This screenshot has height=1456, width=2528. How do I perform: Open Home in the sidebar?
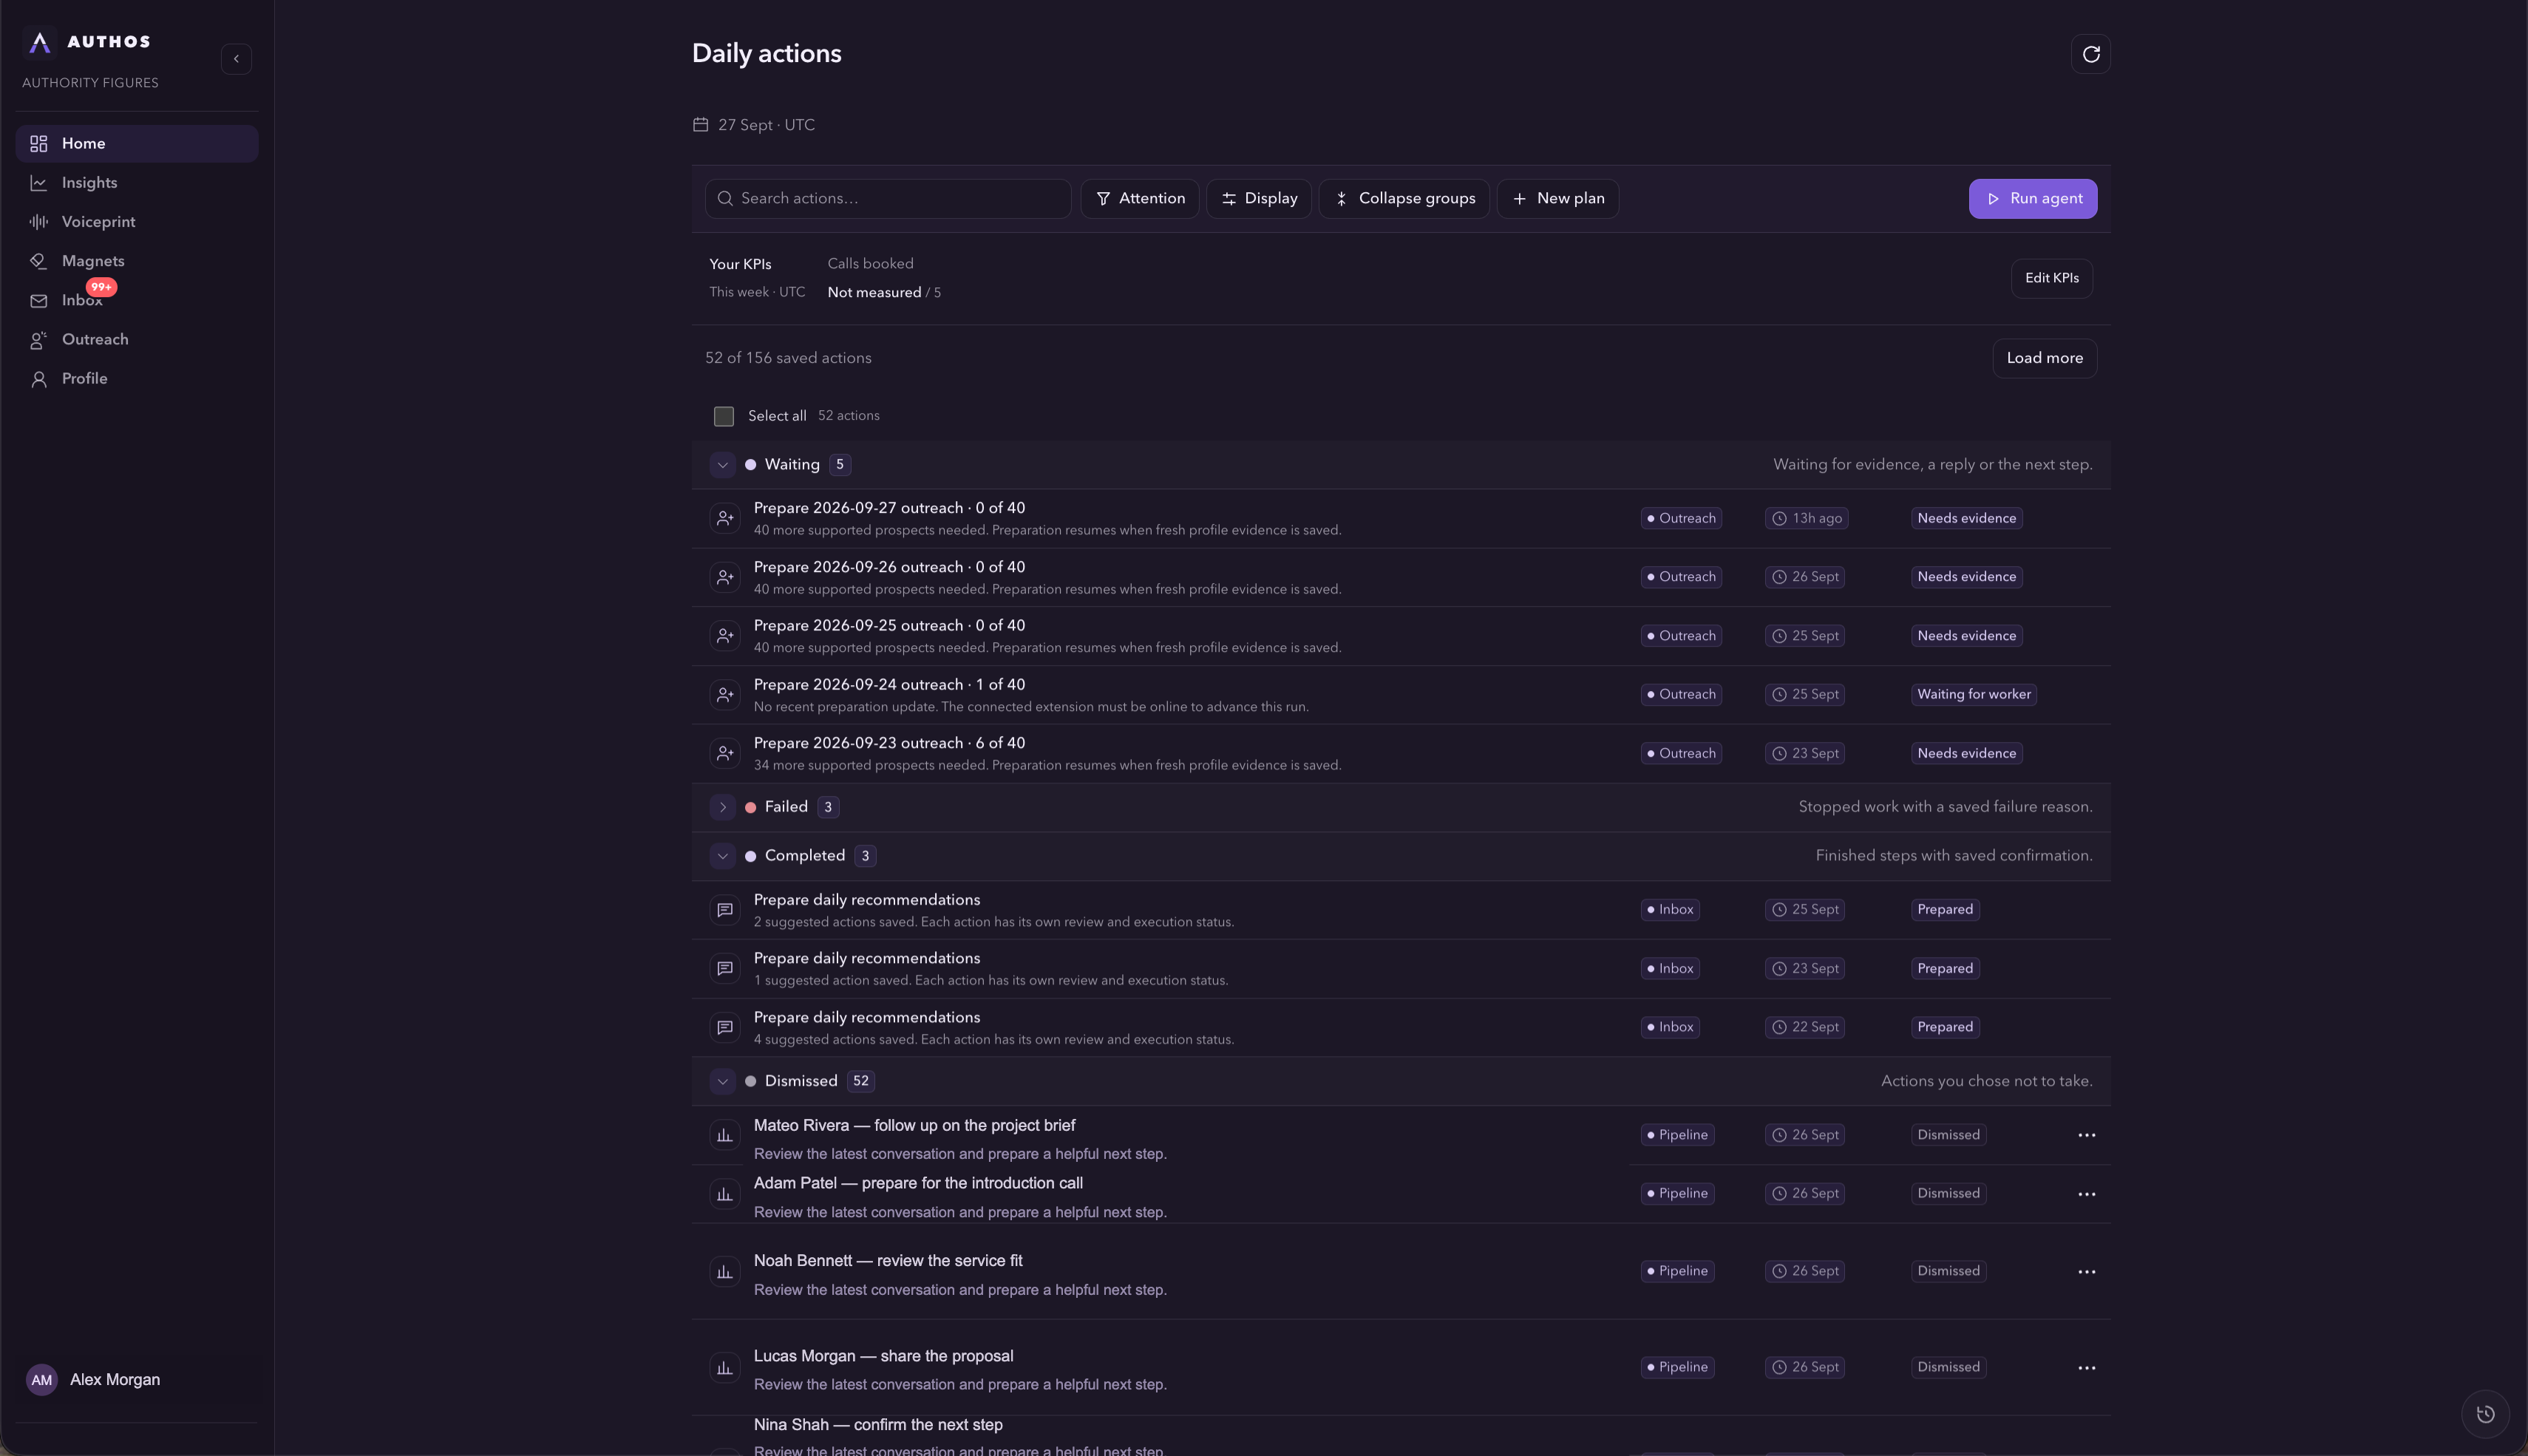tap(137, 144)
